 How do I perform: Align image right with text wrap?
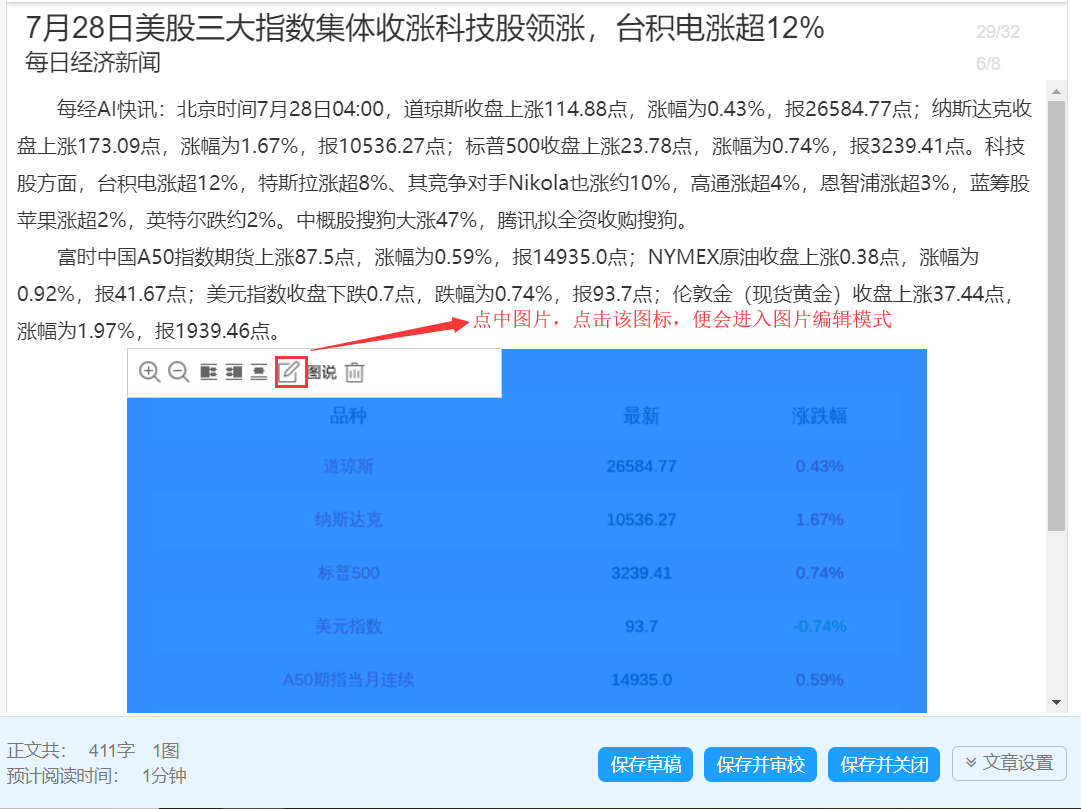pyautogui.click(x=234, y=372)
